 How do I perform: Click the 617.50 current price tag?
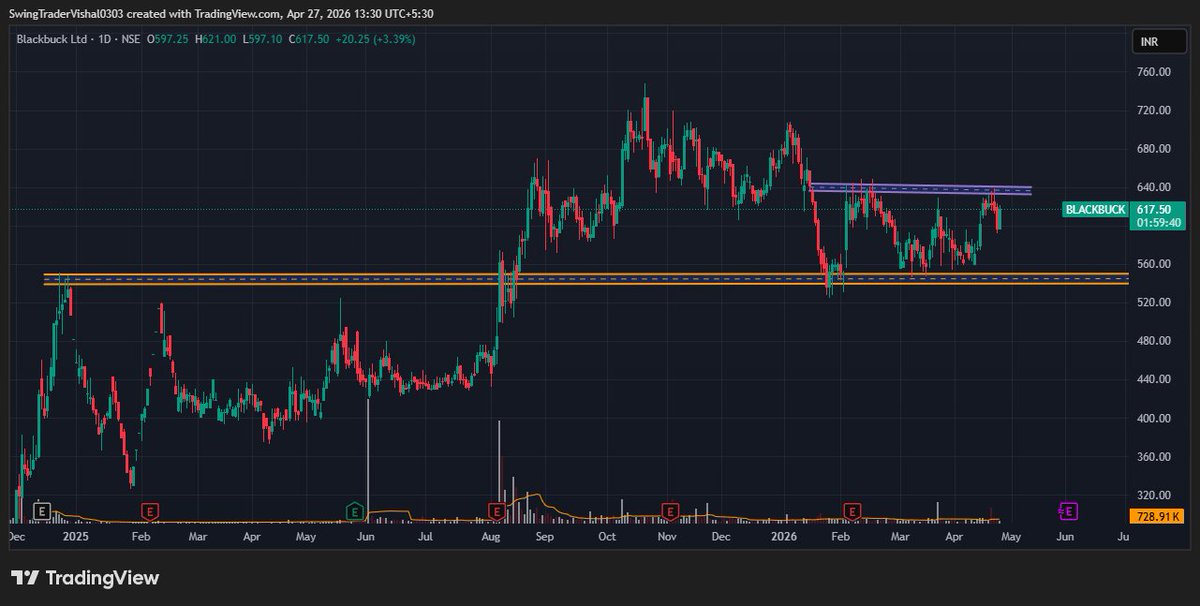[x=1156, y=209]
